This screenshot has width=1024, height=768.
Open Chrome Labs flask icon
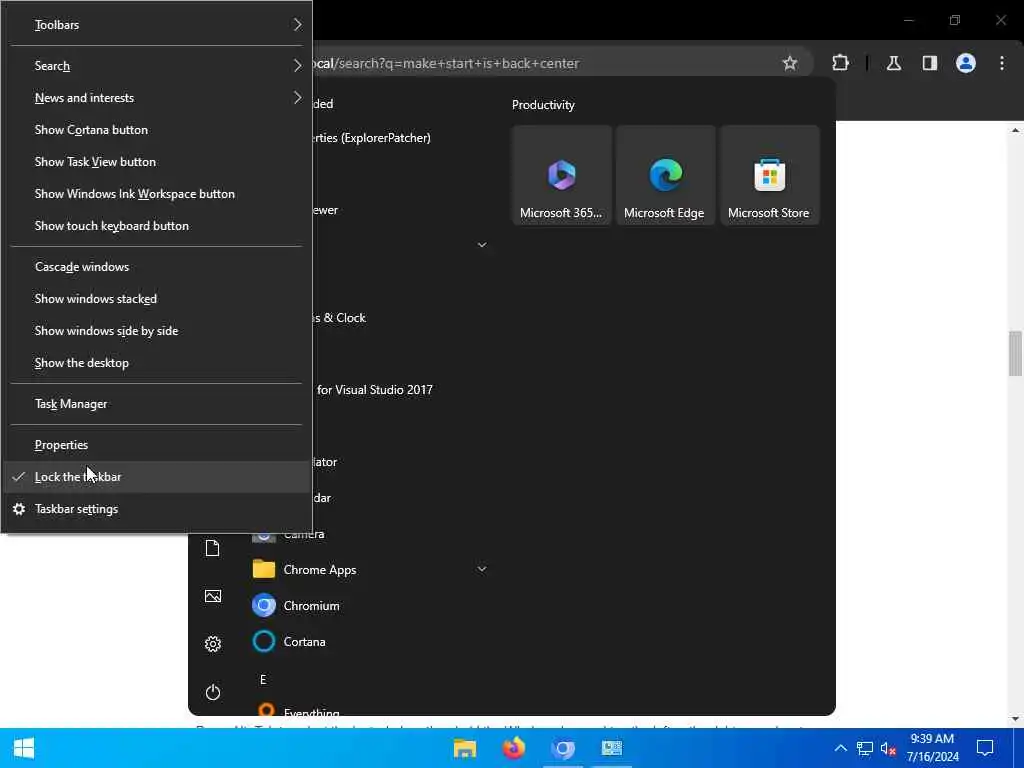pyautogui.click(x=894, y=63)
